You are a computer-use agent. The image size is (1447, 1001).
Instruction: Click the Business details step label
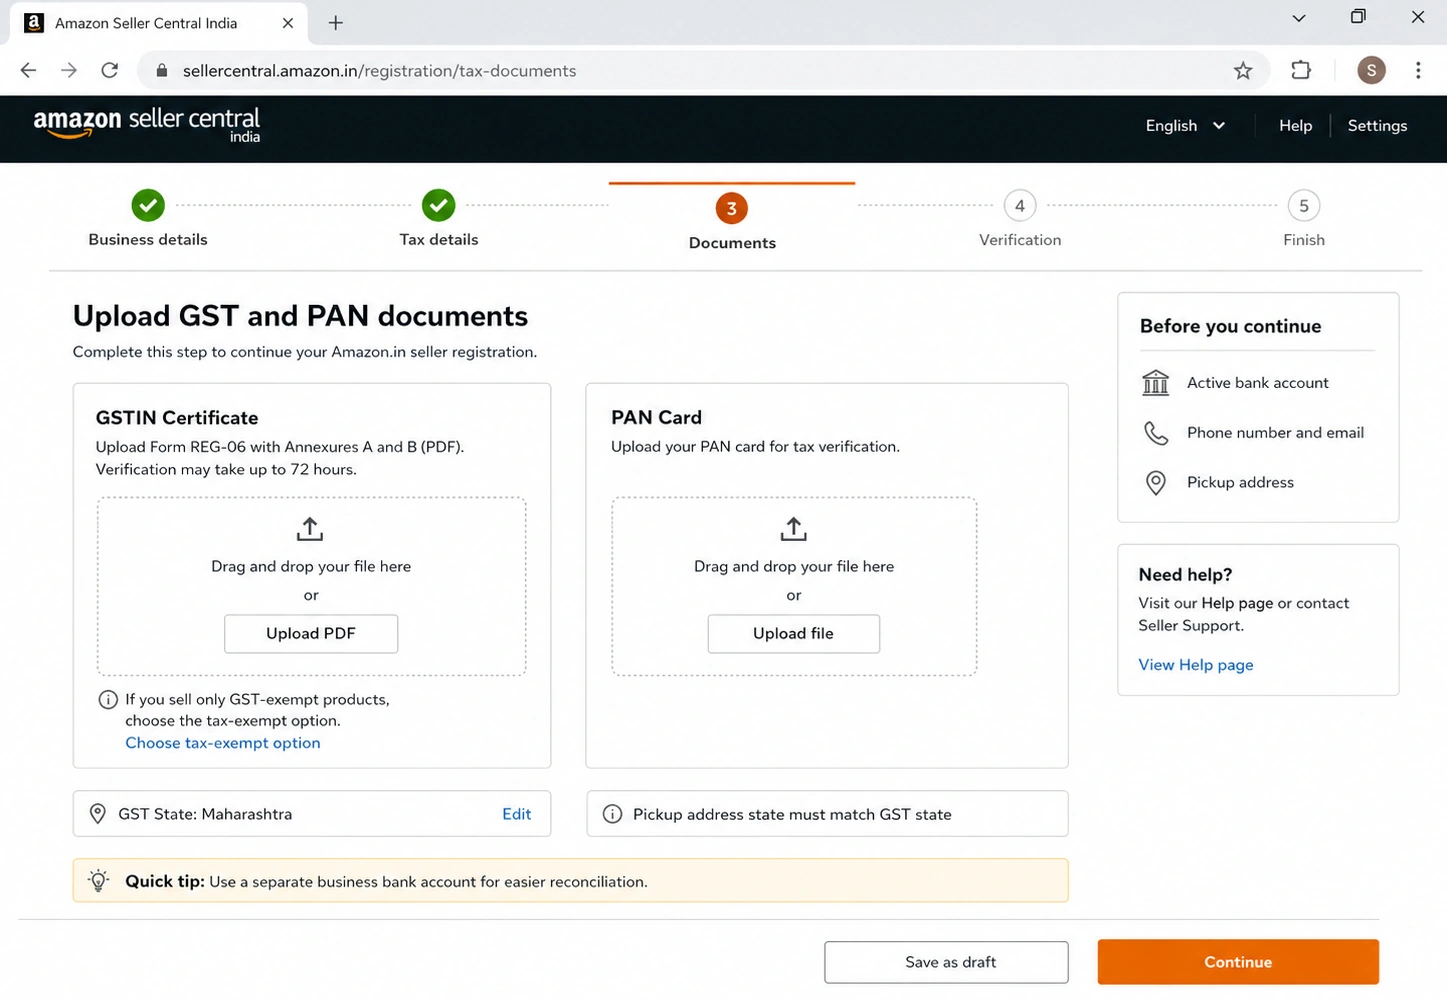[148, 239]
